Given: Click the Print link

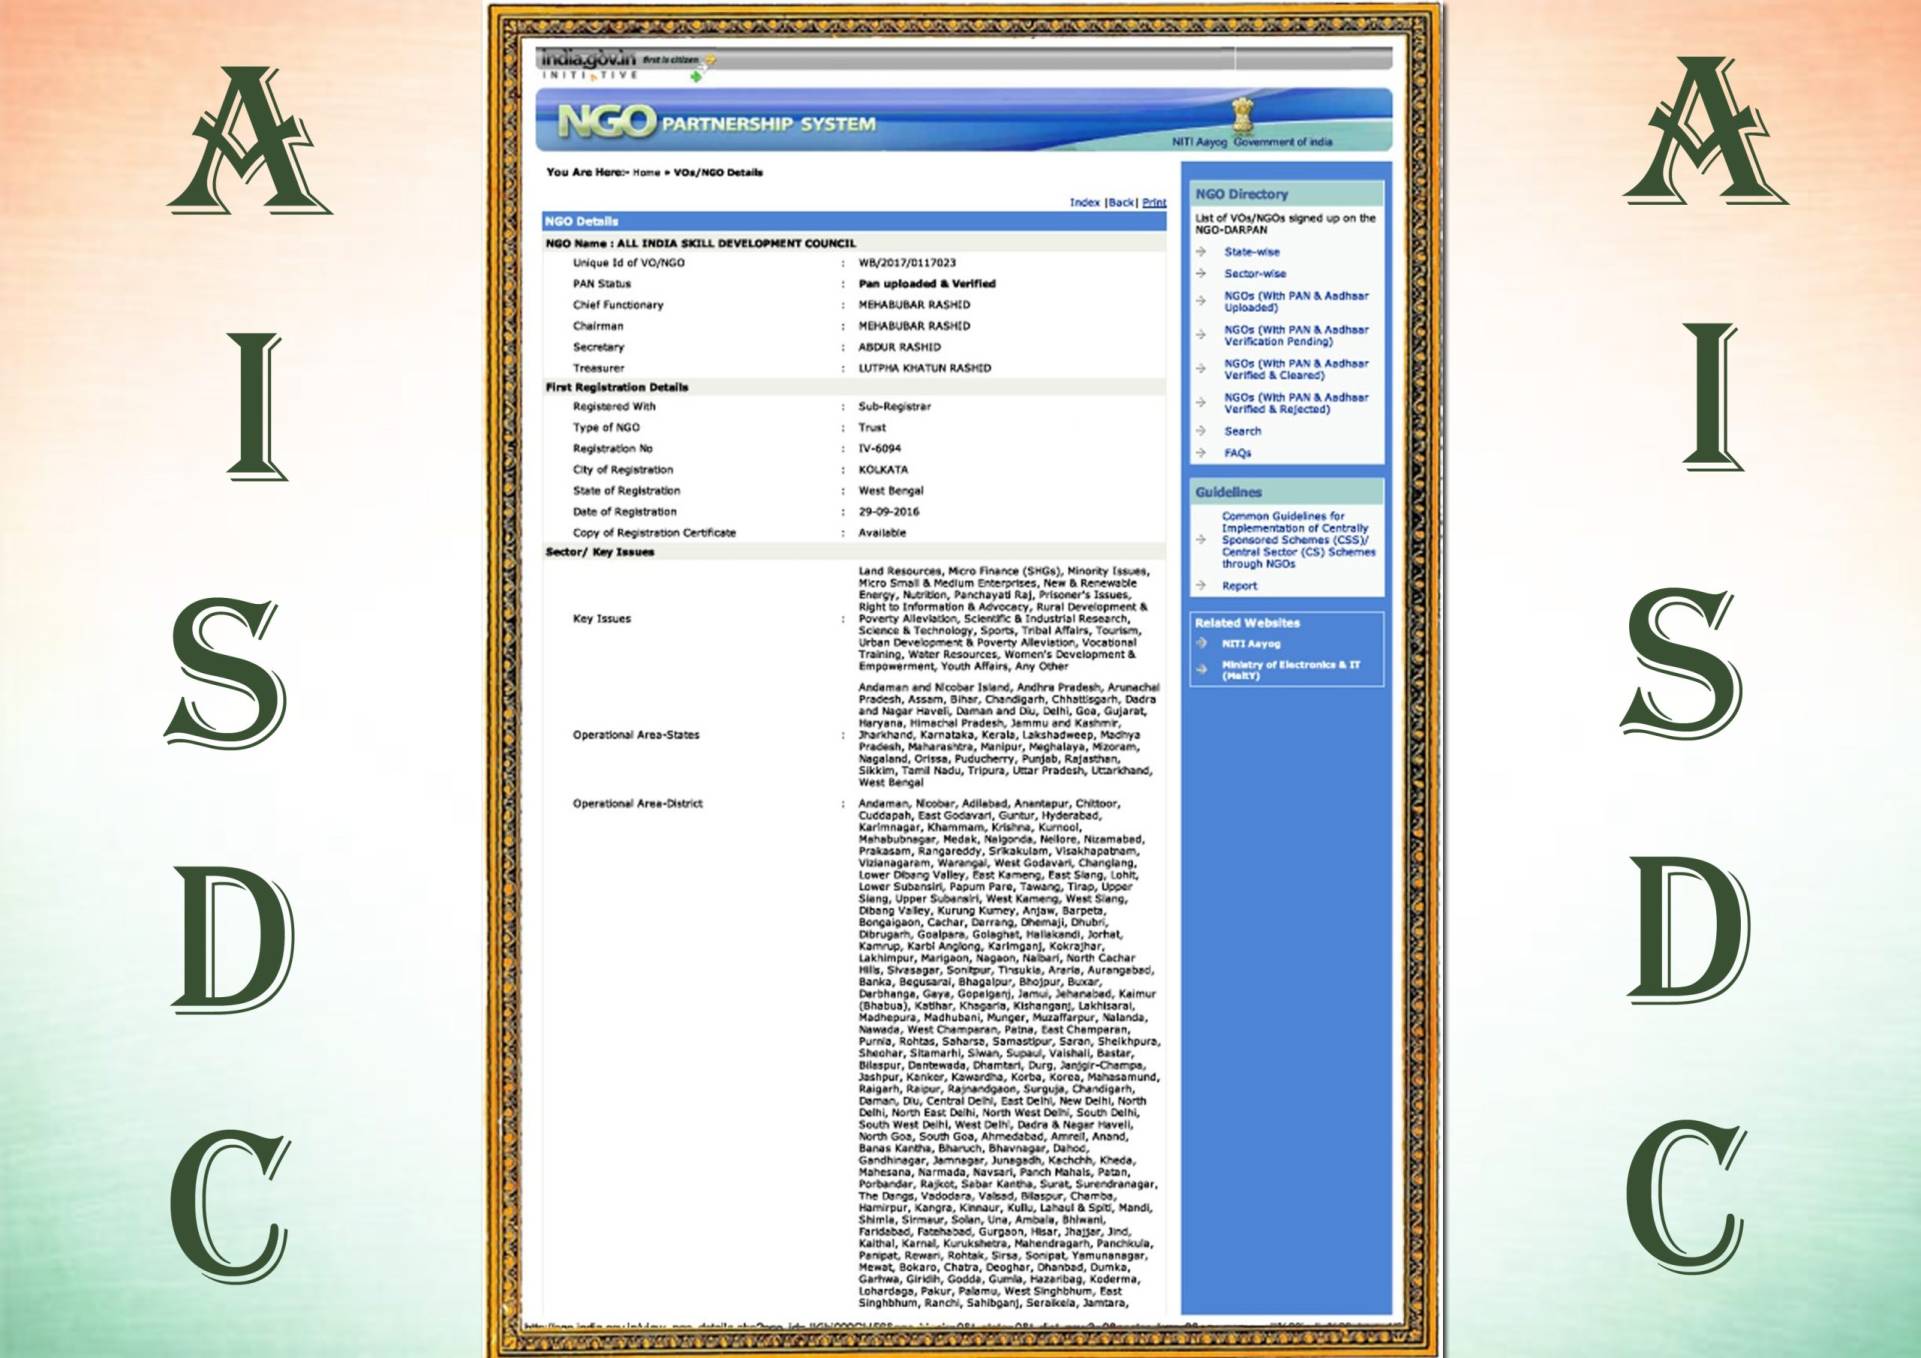Looking at the screenshot, I should [1154, 203].
